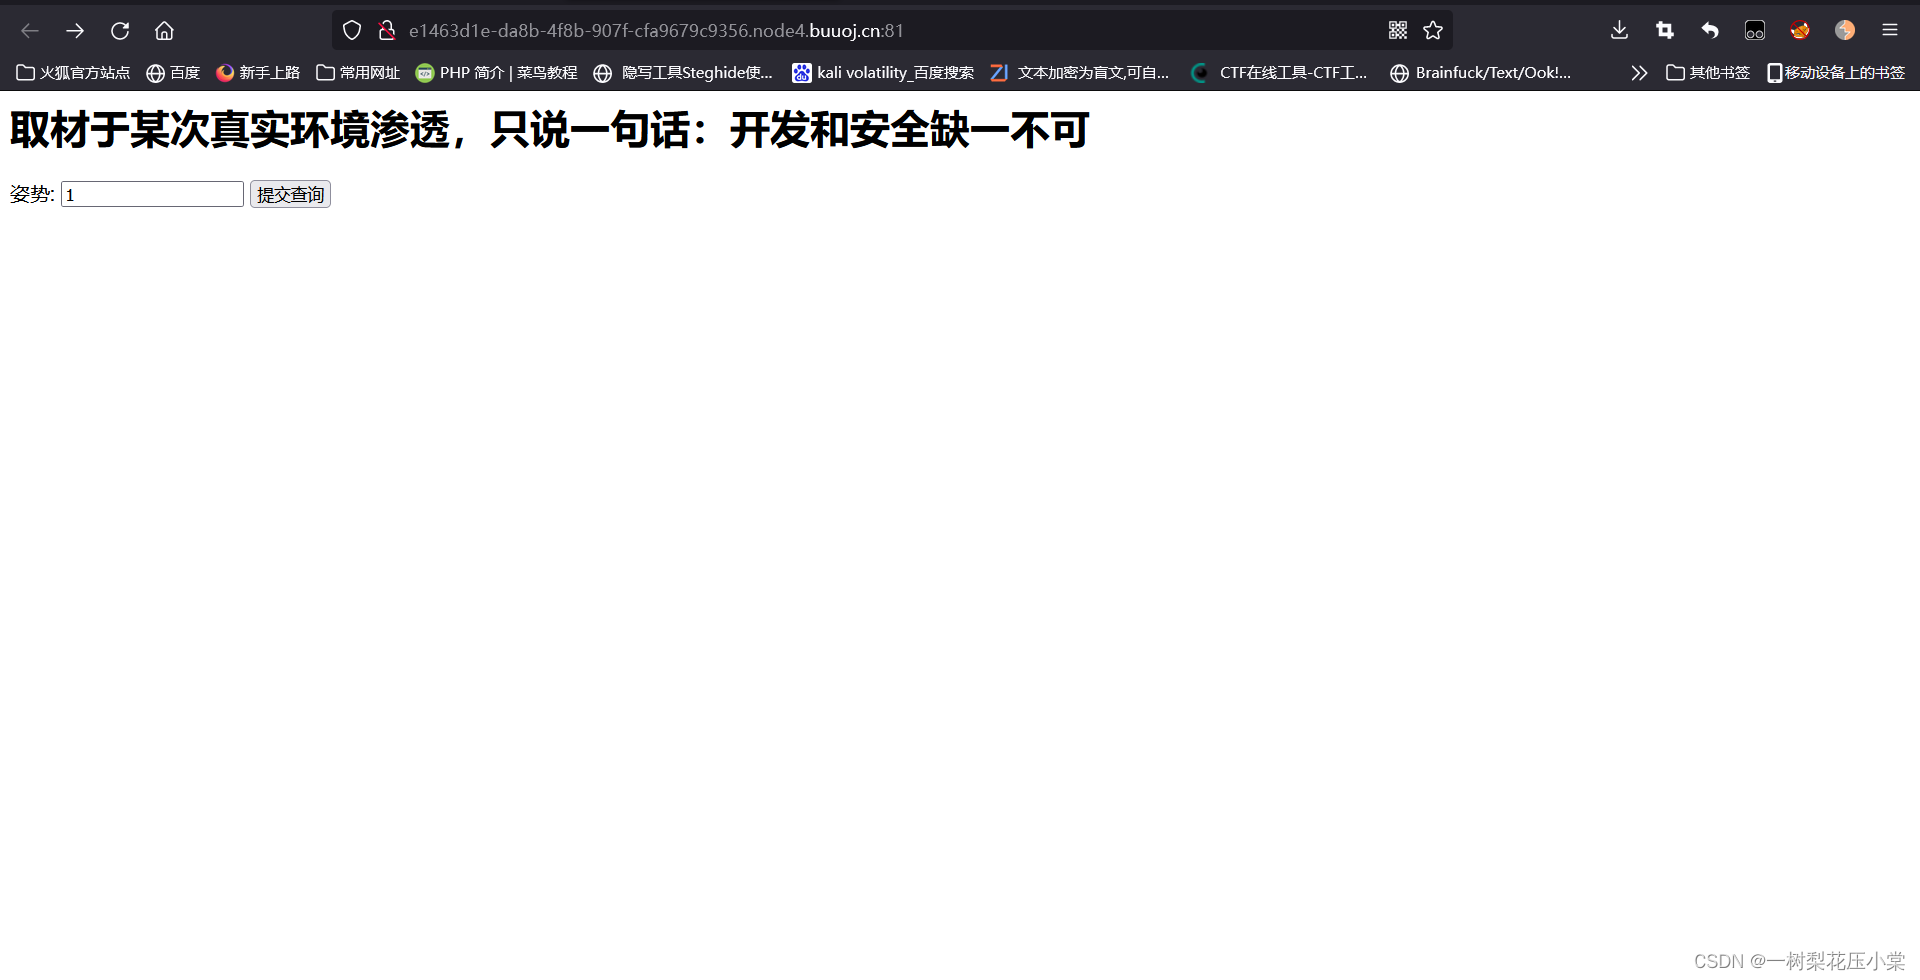The width and height of the screenshot is (1920, 980).
Task: Go forward to the next page
Action: click(75, 31)
